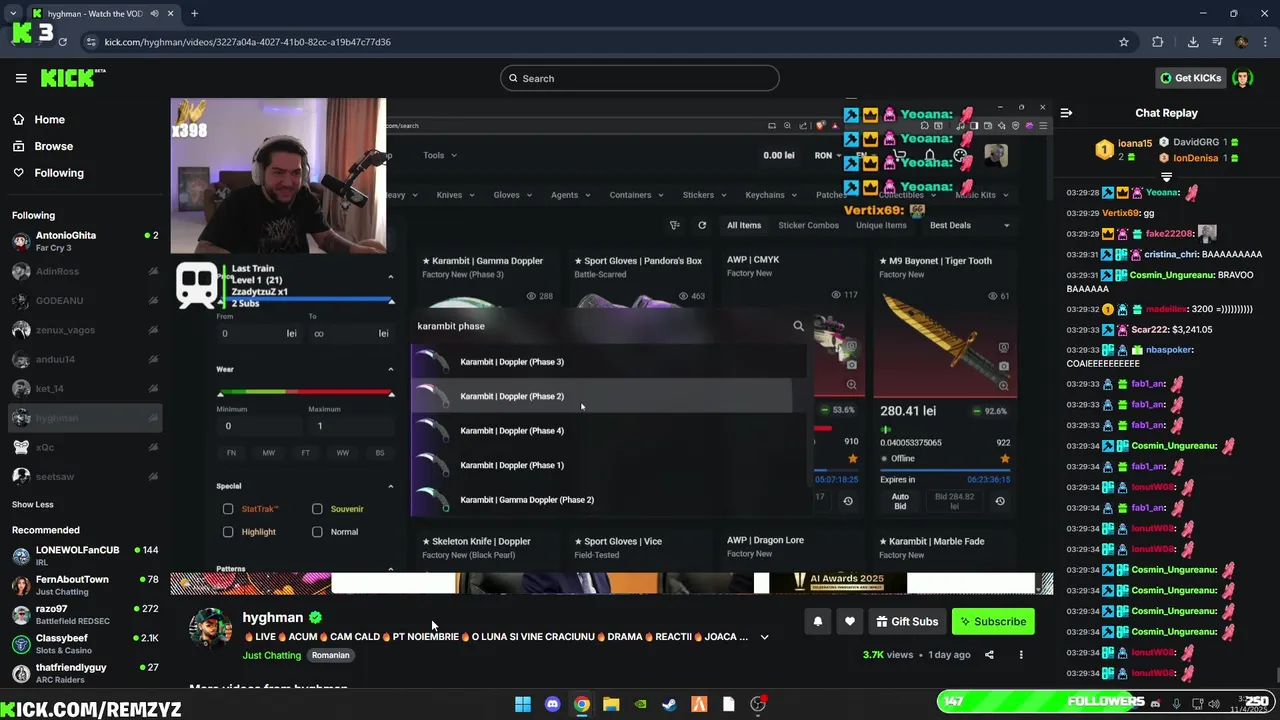The height and width of the screenshot is (720, 1280).
Task: Open the user profile avatar menu
Action: 1243,78
